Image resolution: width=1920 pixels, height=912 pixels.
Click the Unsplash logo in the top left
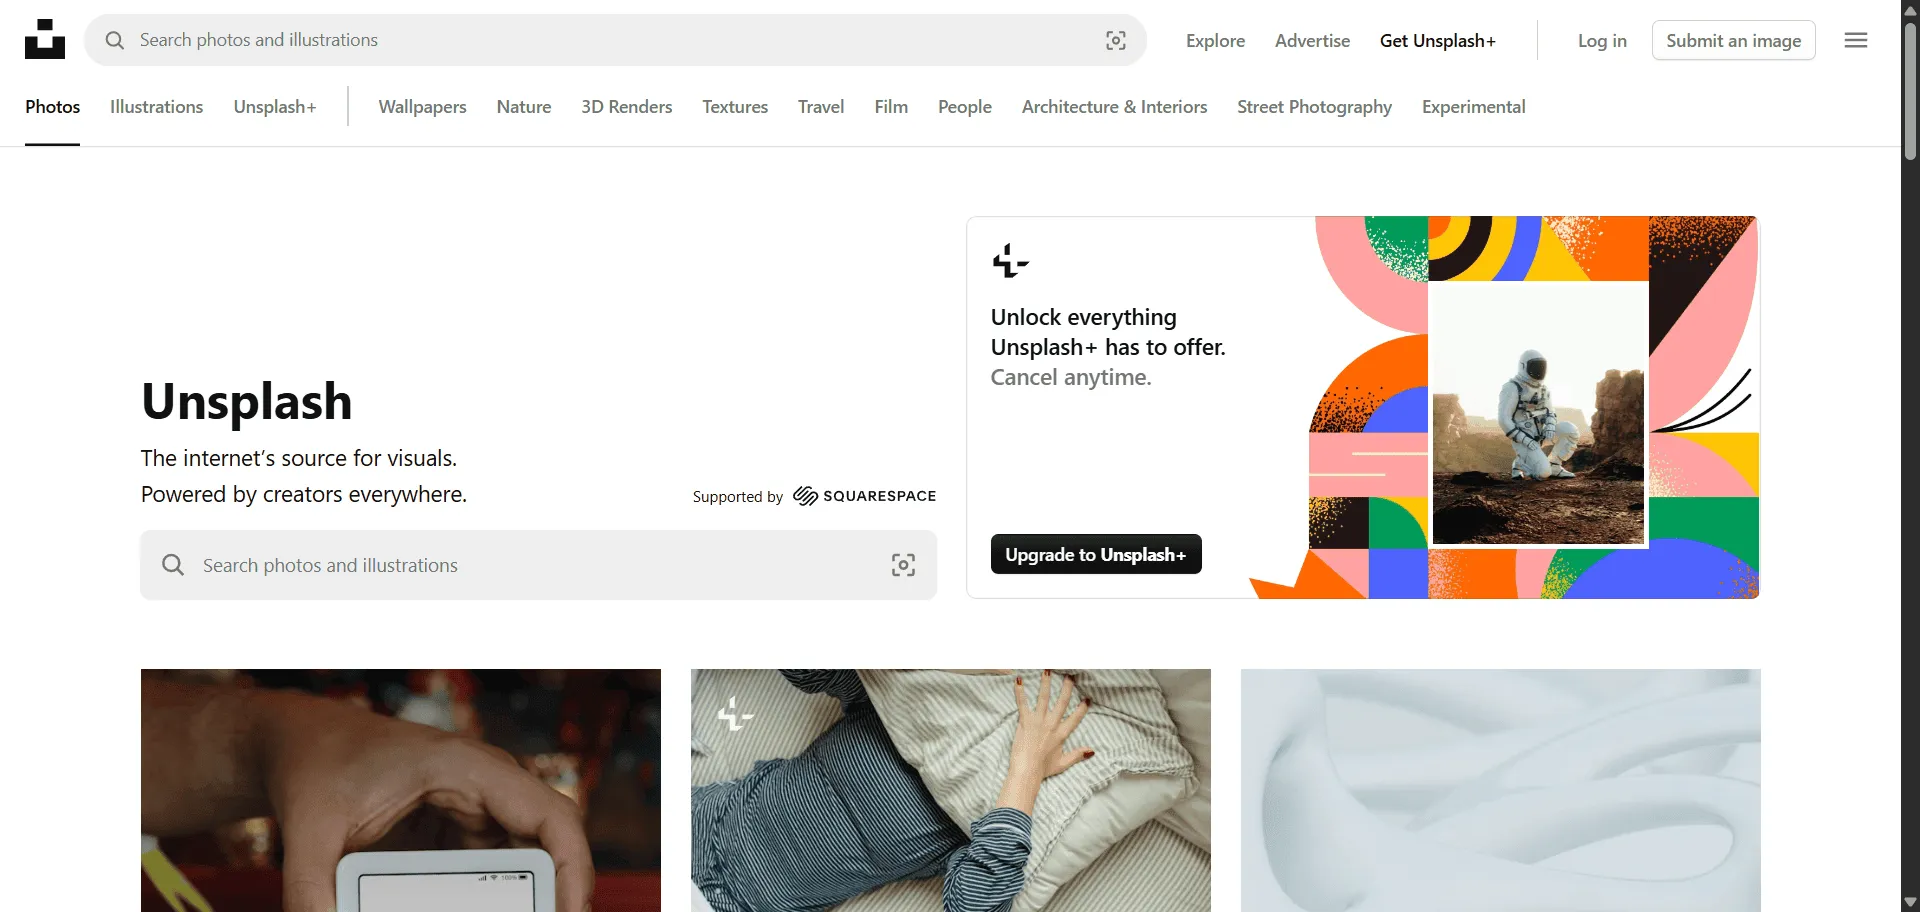click(44, 38)
